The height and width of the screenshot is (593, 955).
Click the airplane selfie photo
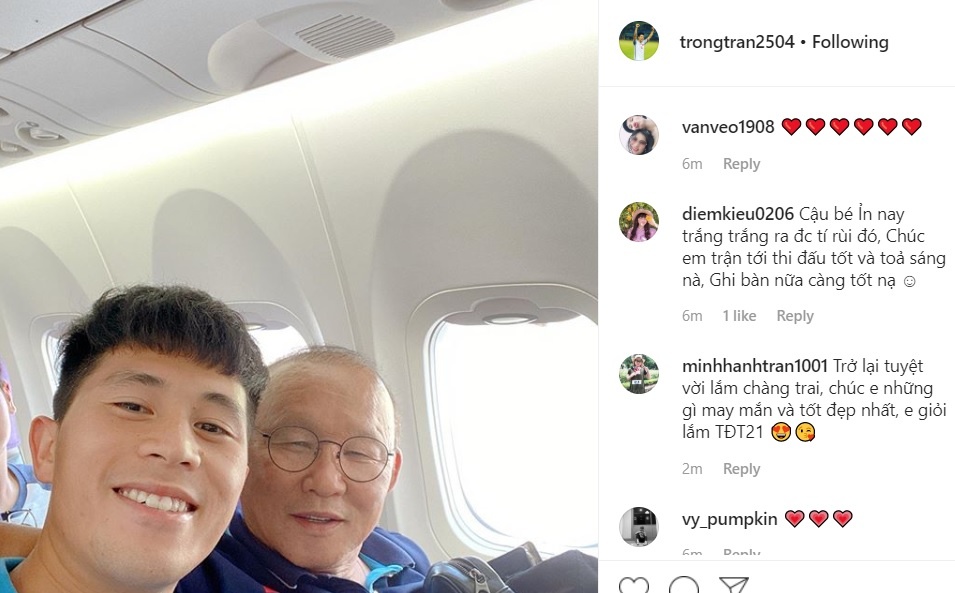click(x=298, y=296)
